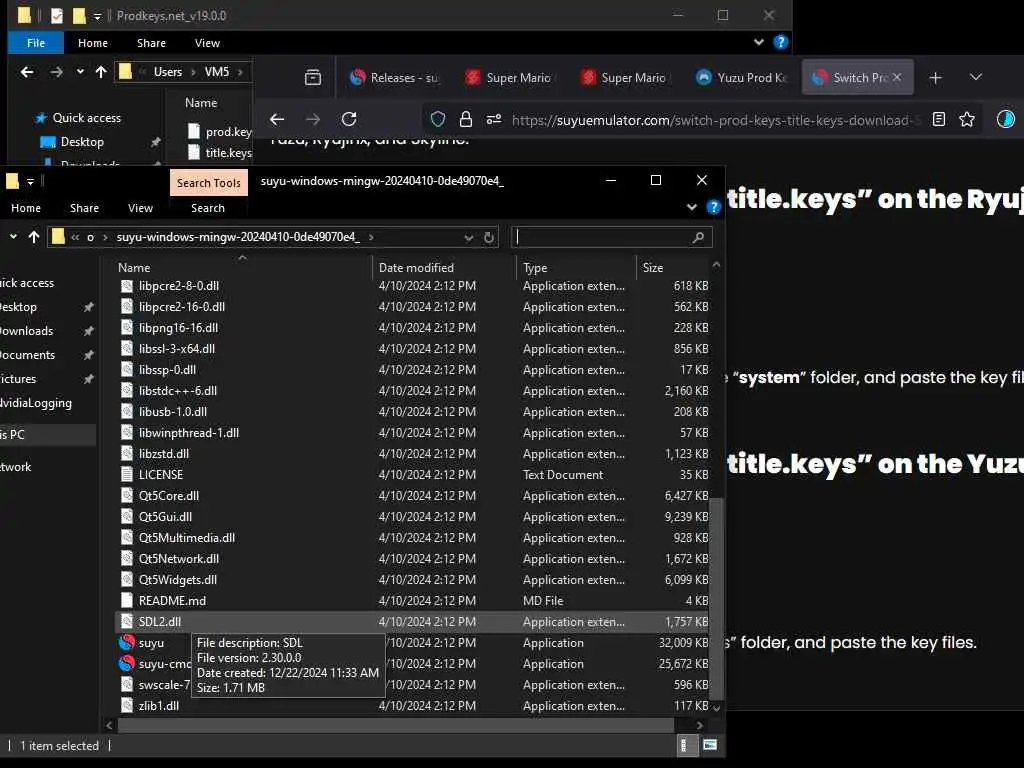Image resolution: width=1024 pixels, height=768 pixels.
Task: Select Quick access in Prodkeys.net sidebar
Action: pyautogui.click(x=86, y=118)
